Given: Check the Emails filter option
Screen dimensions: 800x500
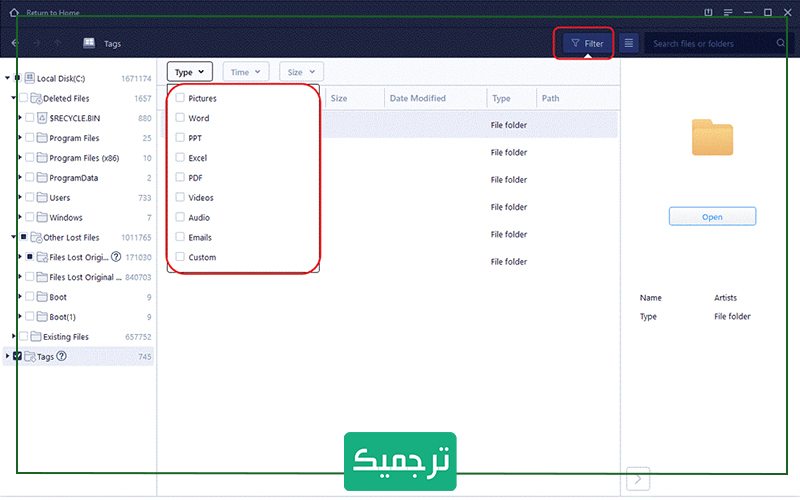Looking at the screenshot, I should click(x=180, y=237).
